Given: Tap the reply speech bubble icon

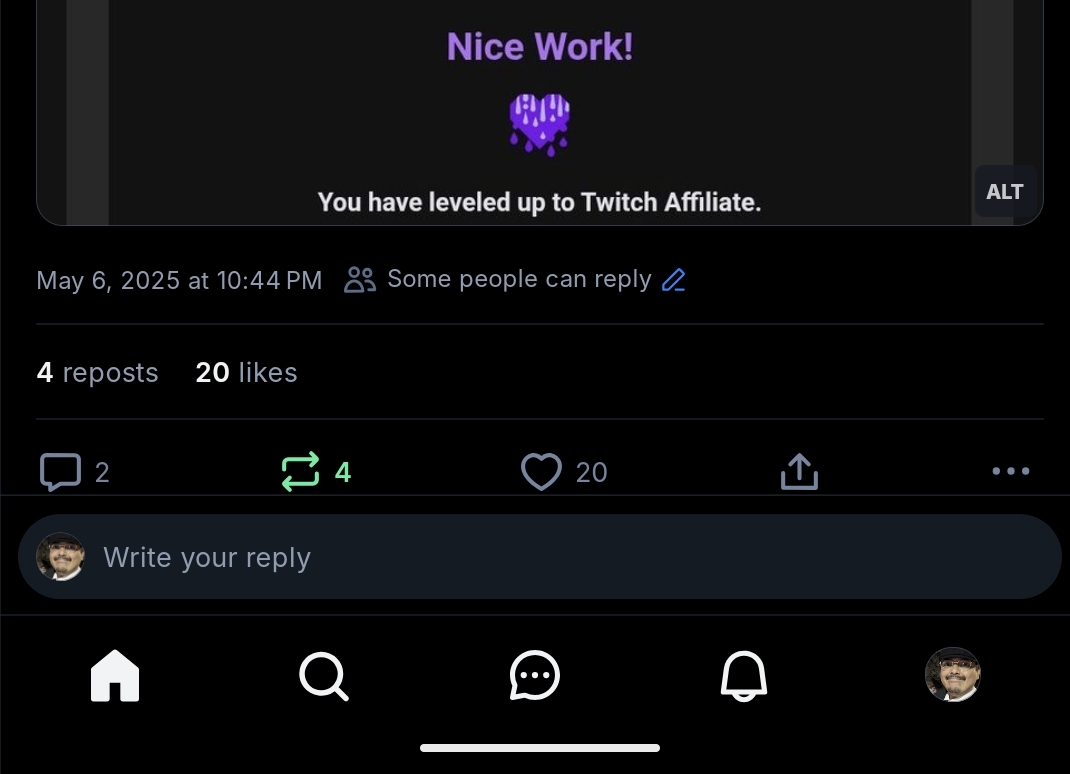Looking at the screenshot, I should click(60, 472).
